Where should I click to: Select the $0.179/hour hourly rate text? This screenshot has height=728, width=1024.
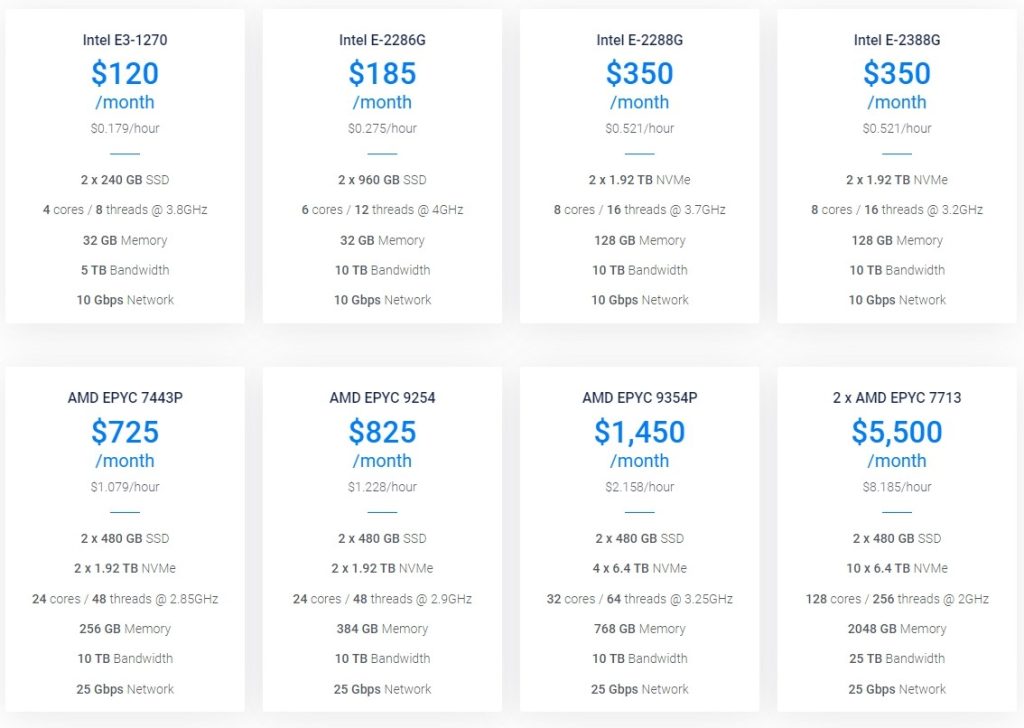(125, 128)
